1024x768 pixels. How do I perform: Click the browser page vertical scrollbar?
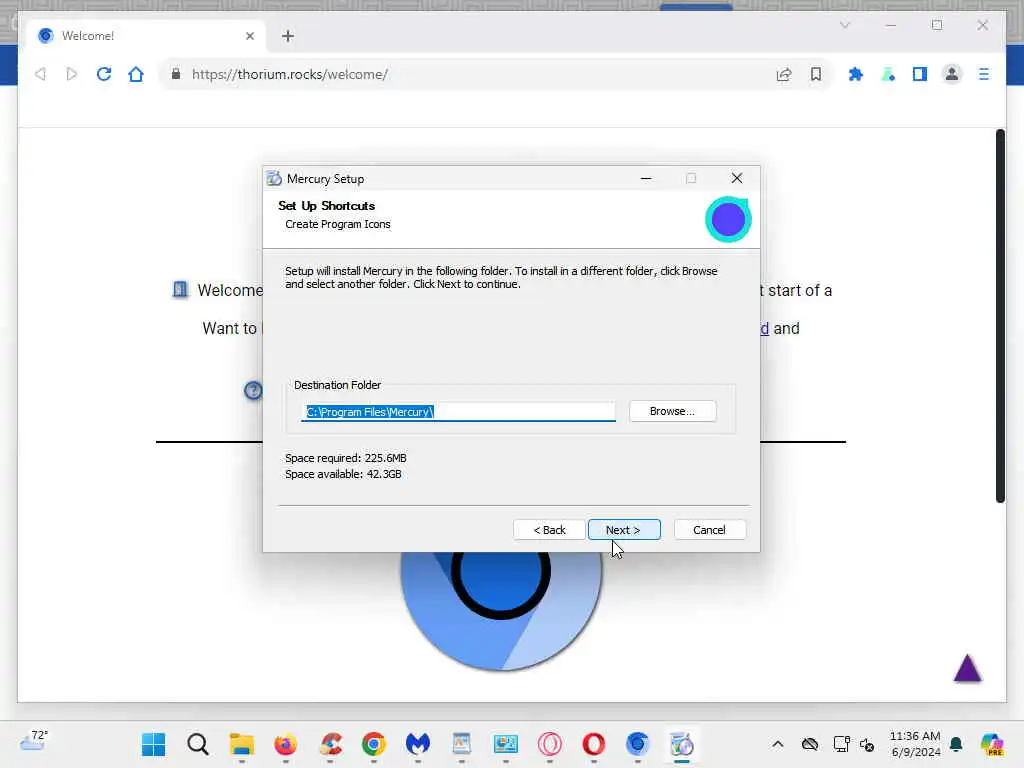point(1000,316)
